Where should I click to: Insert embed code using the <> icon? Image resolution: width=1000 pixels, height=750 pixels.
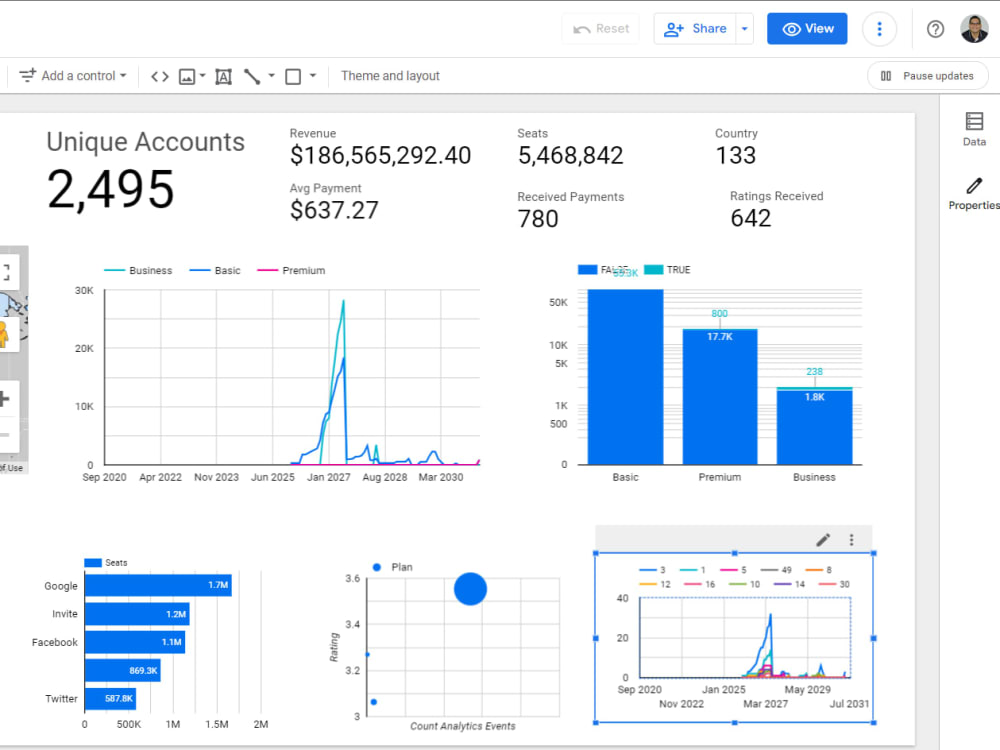point(159,76)
